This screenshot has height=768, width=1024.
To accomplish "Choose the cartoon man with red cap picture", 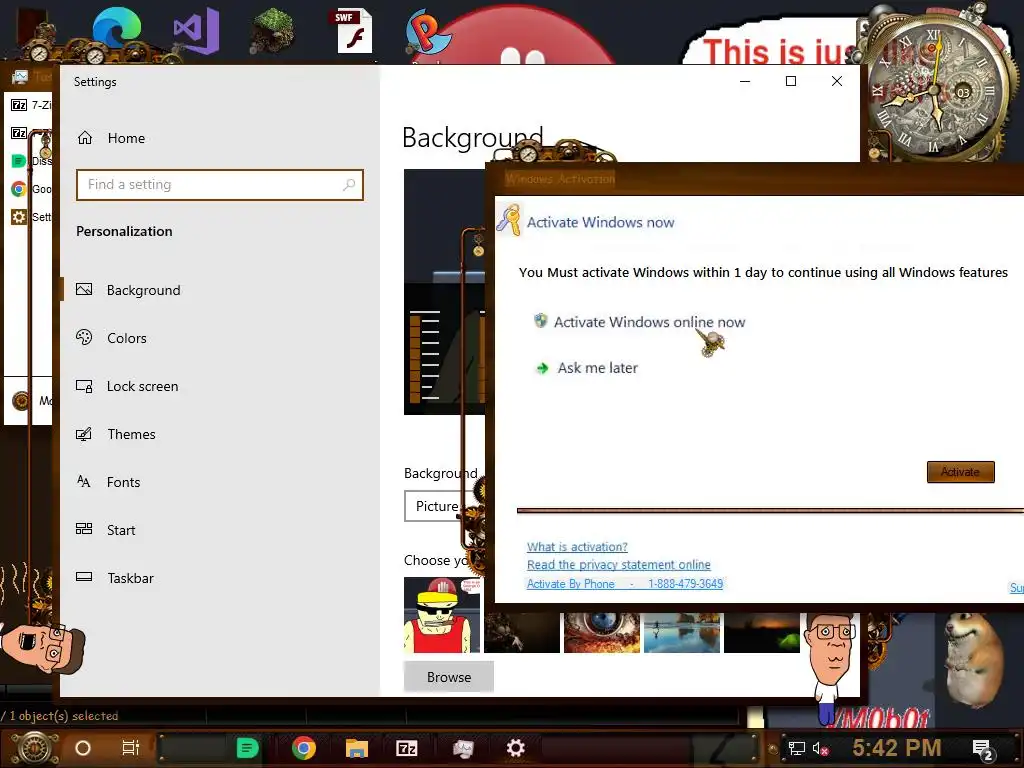I will pos(442,615).
